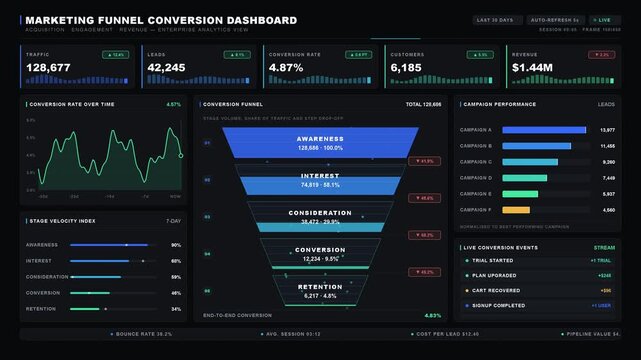The height and width of the screenshot is (360, 641).
Task: Click stage number 01 beside Awareness
Action: [207, 143]
